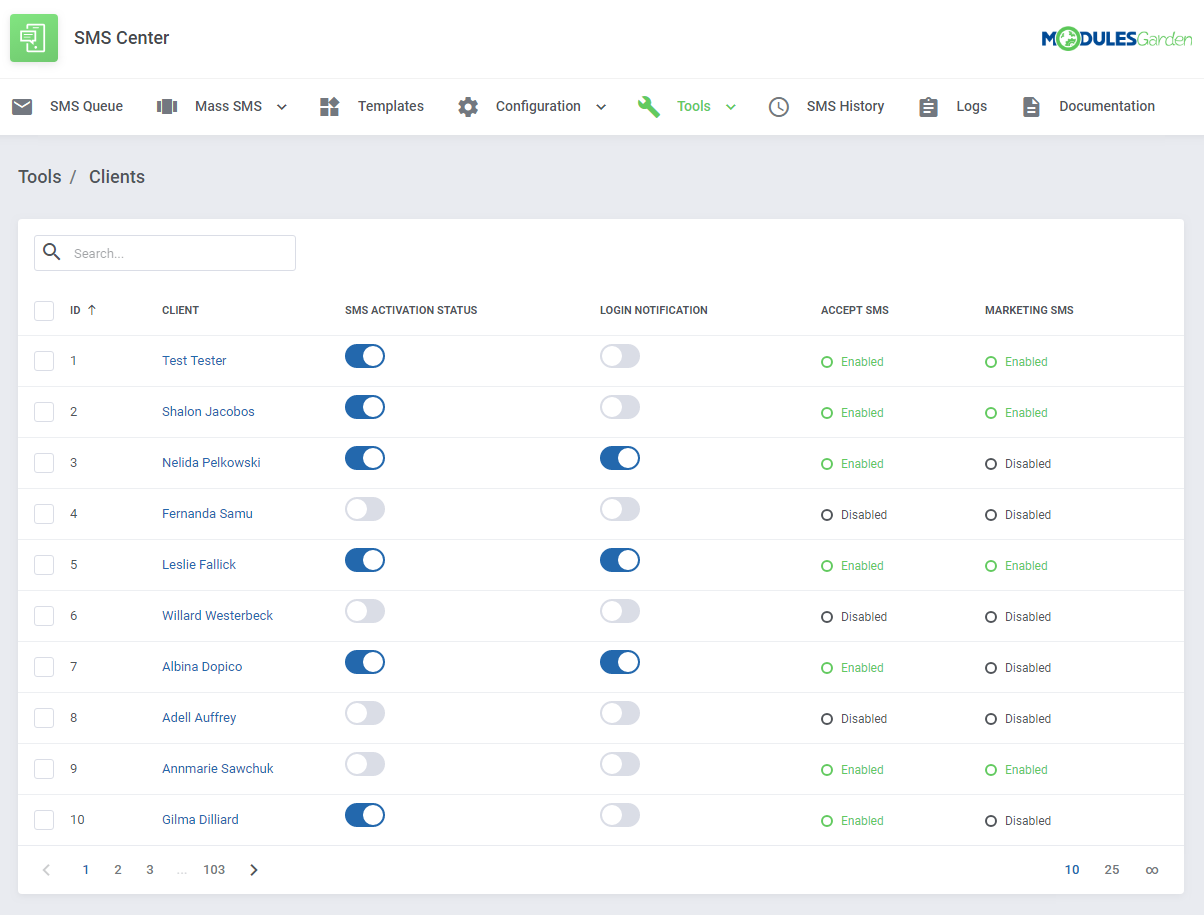
Task: Select the checkbox for Willard Westerbeck's row
Action: (44, 616)
